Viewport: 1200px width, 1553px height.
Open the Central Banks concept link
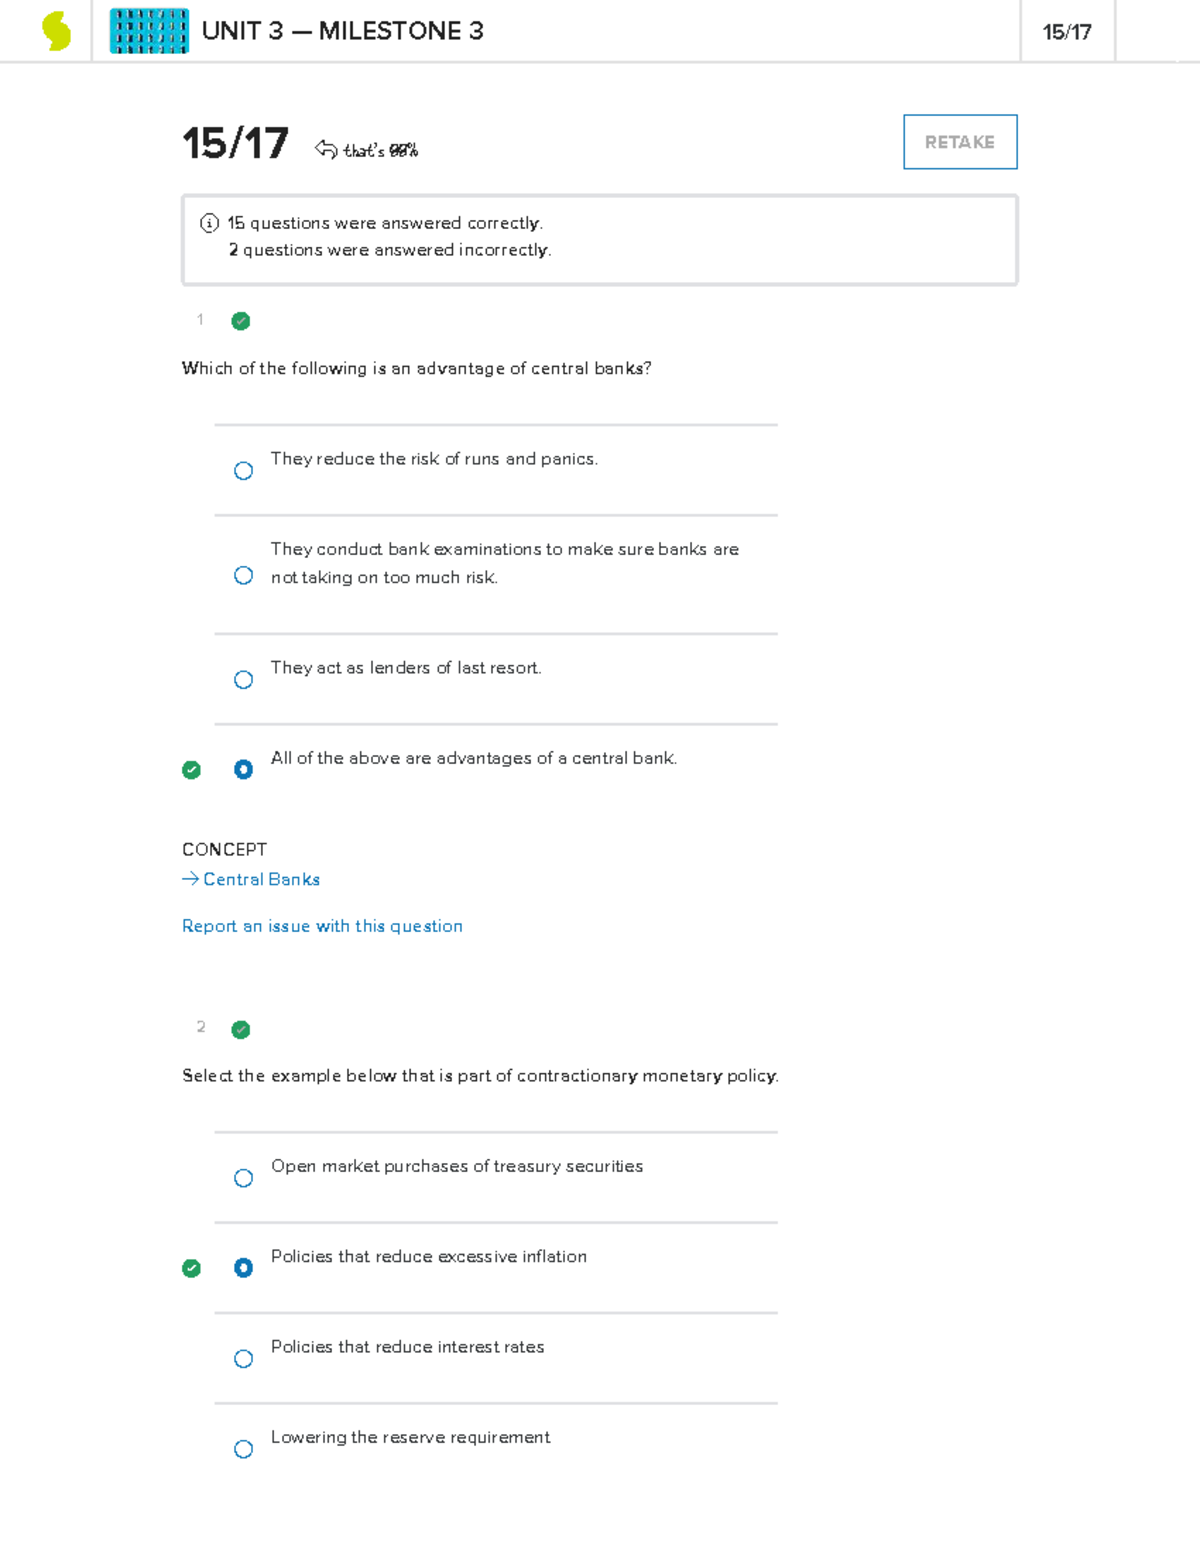(x=261, y=879)
